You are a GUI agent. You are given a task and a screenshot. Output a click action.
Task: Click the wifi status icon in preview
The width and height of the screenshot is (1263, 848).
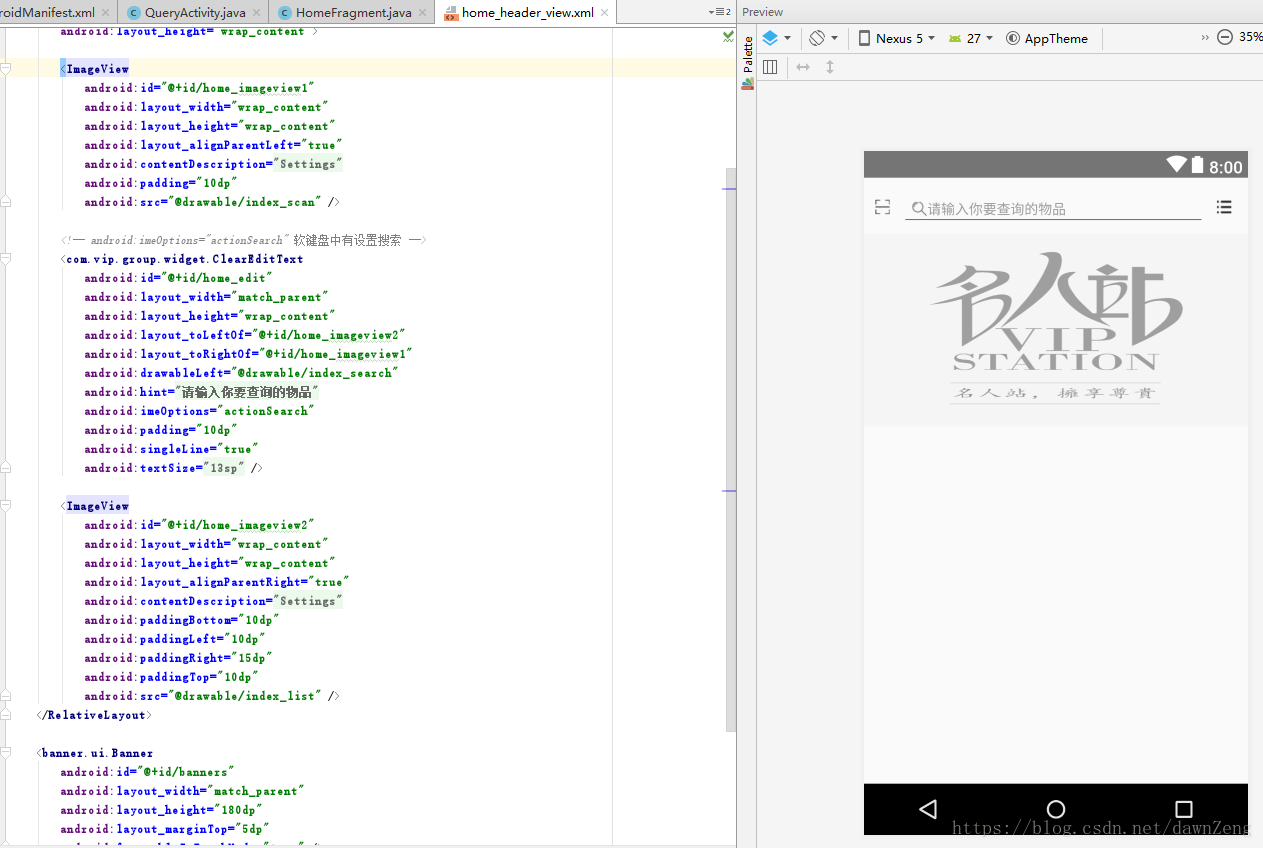pos(1176,164)
